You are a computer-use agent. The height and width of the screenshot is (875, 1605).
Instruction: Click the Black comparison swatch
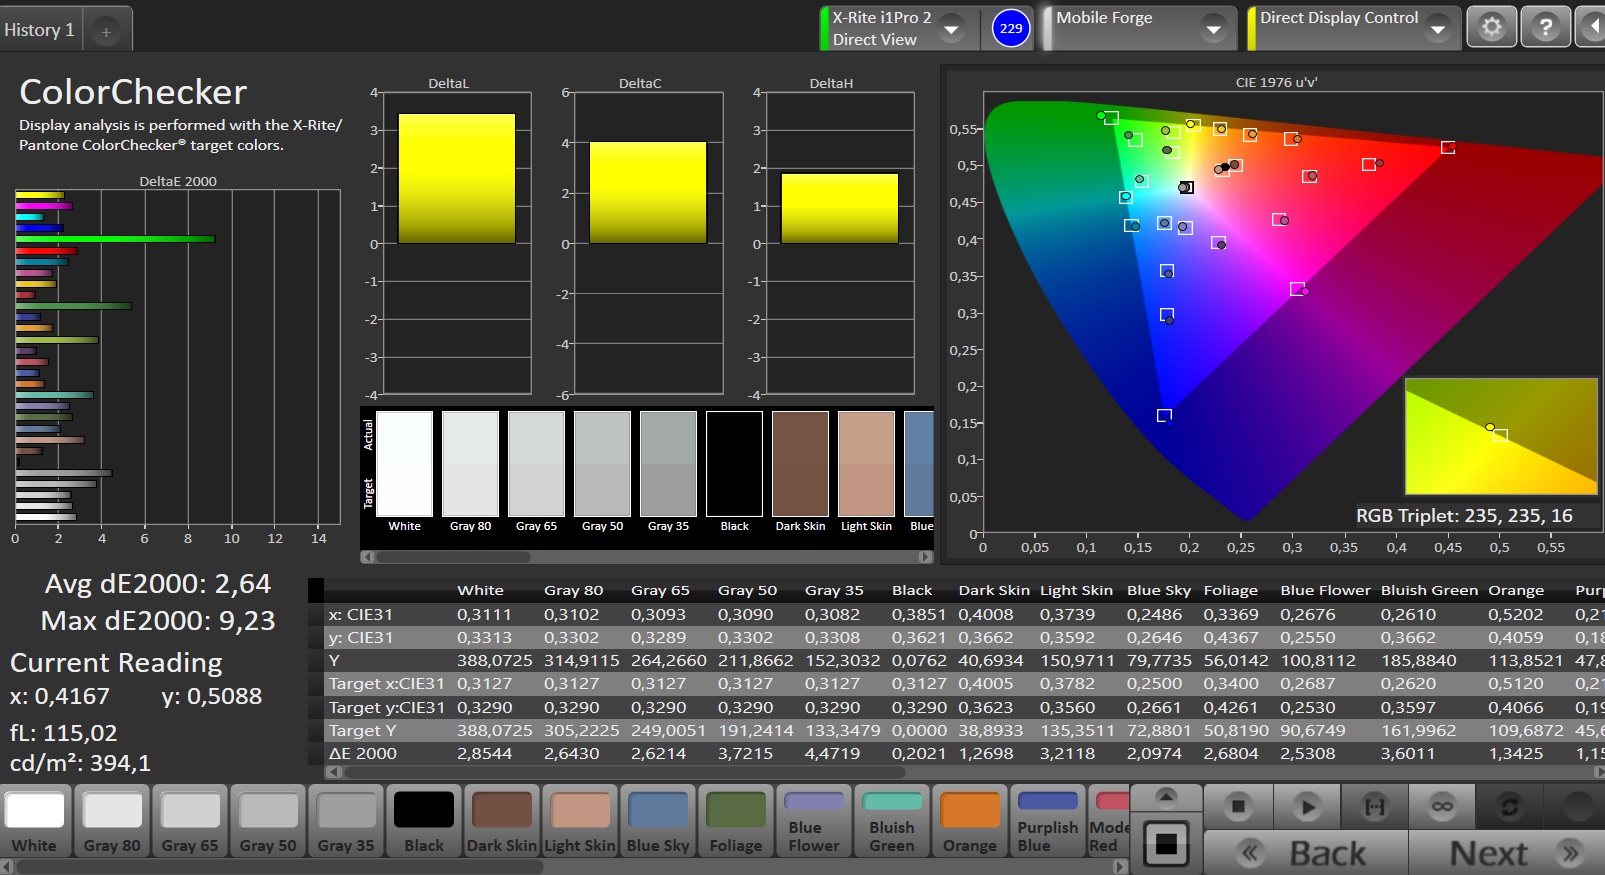[735, 464]
